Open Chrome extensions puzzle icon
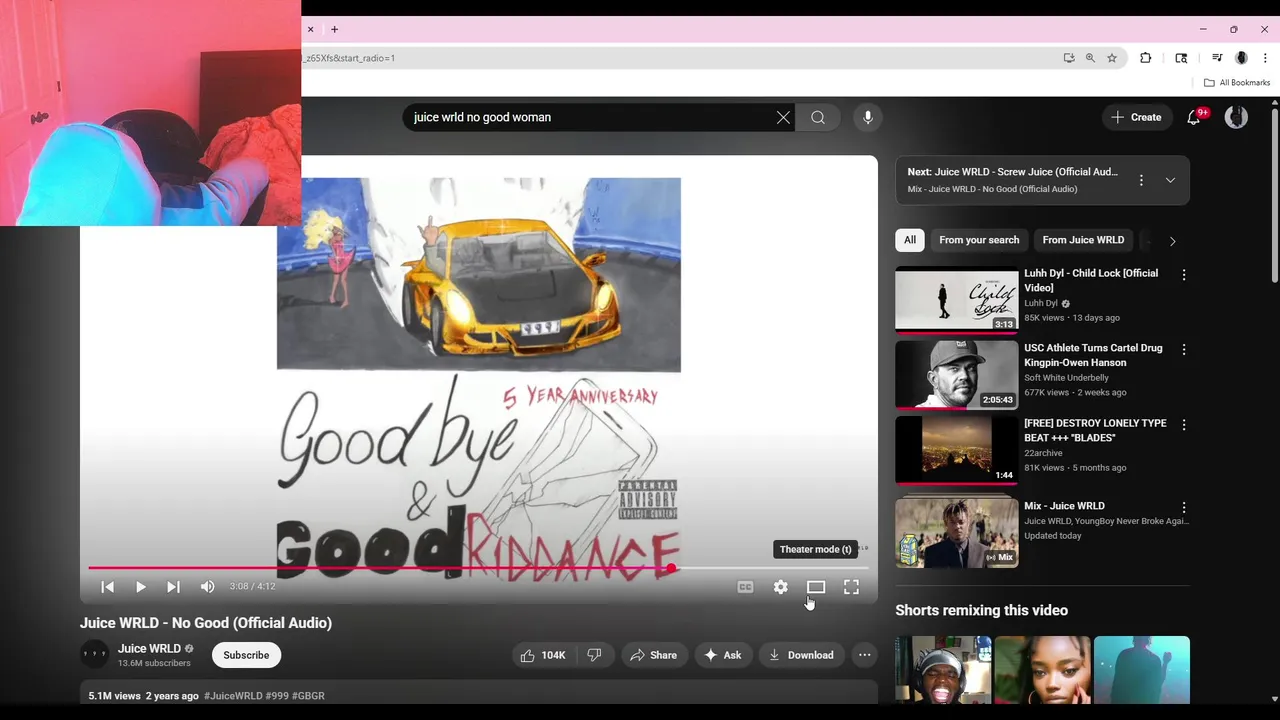This screenshot has width=1280, height=720. (x=1146, y=58)
